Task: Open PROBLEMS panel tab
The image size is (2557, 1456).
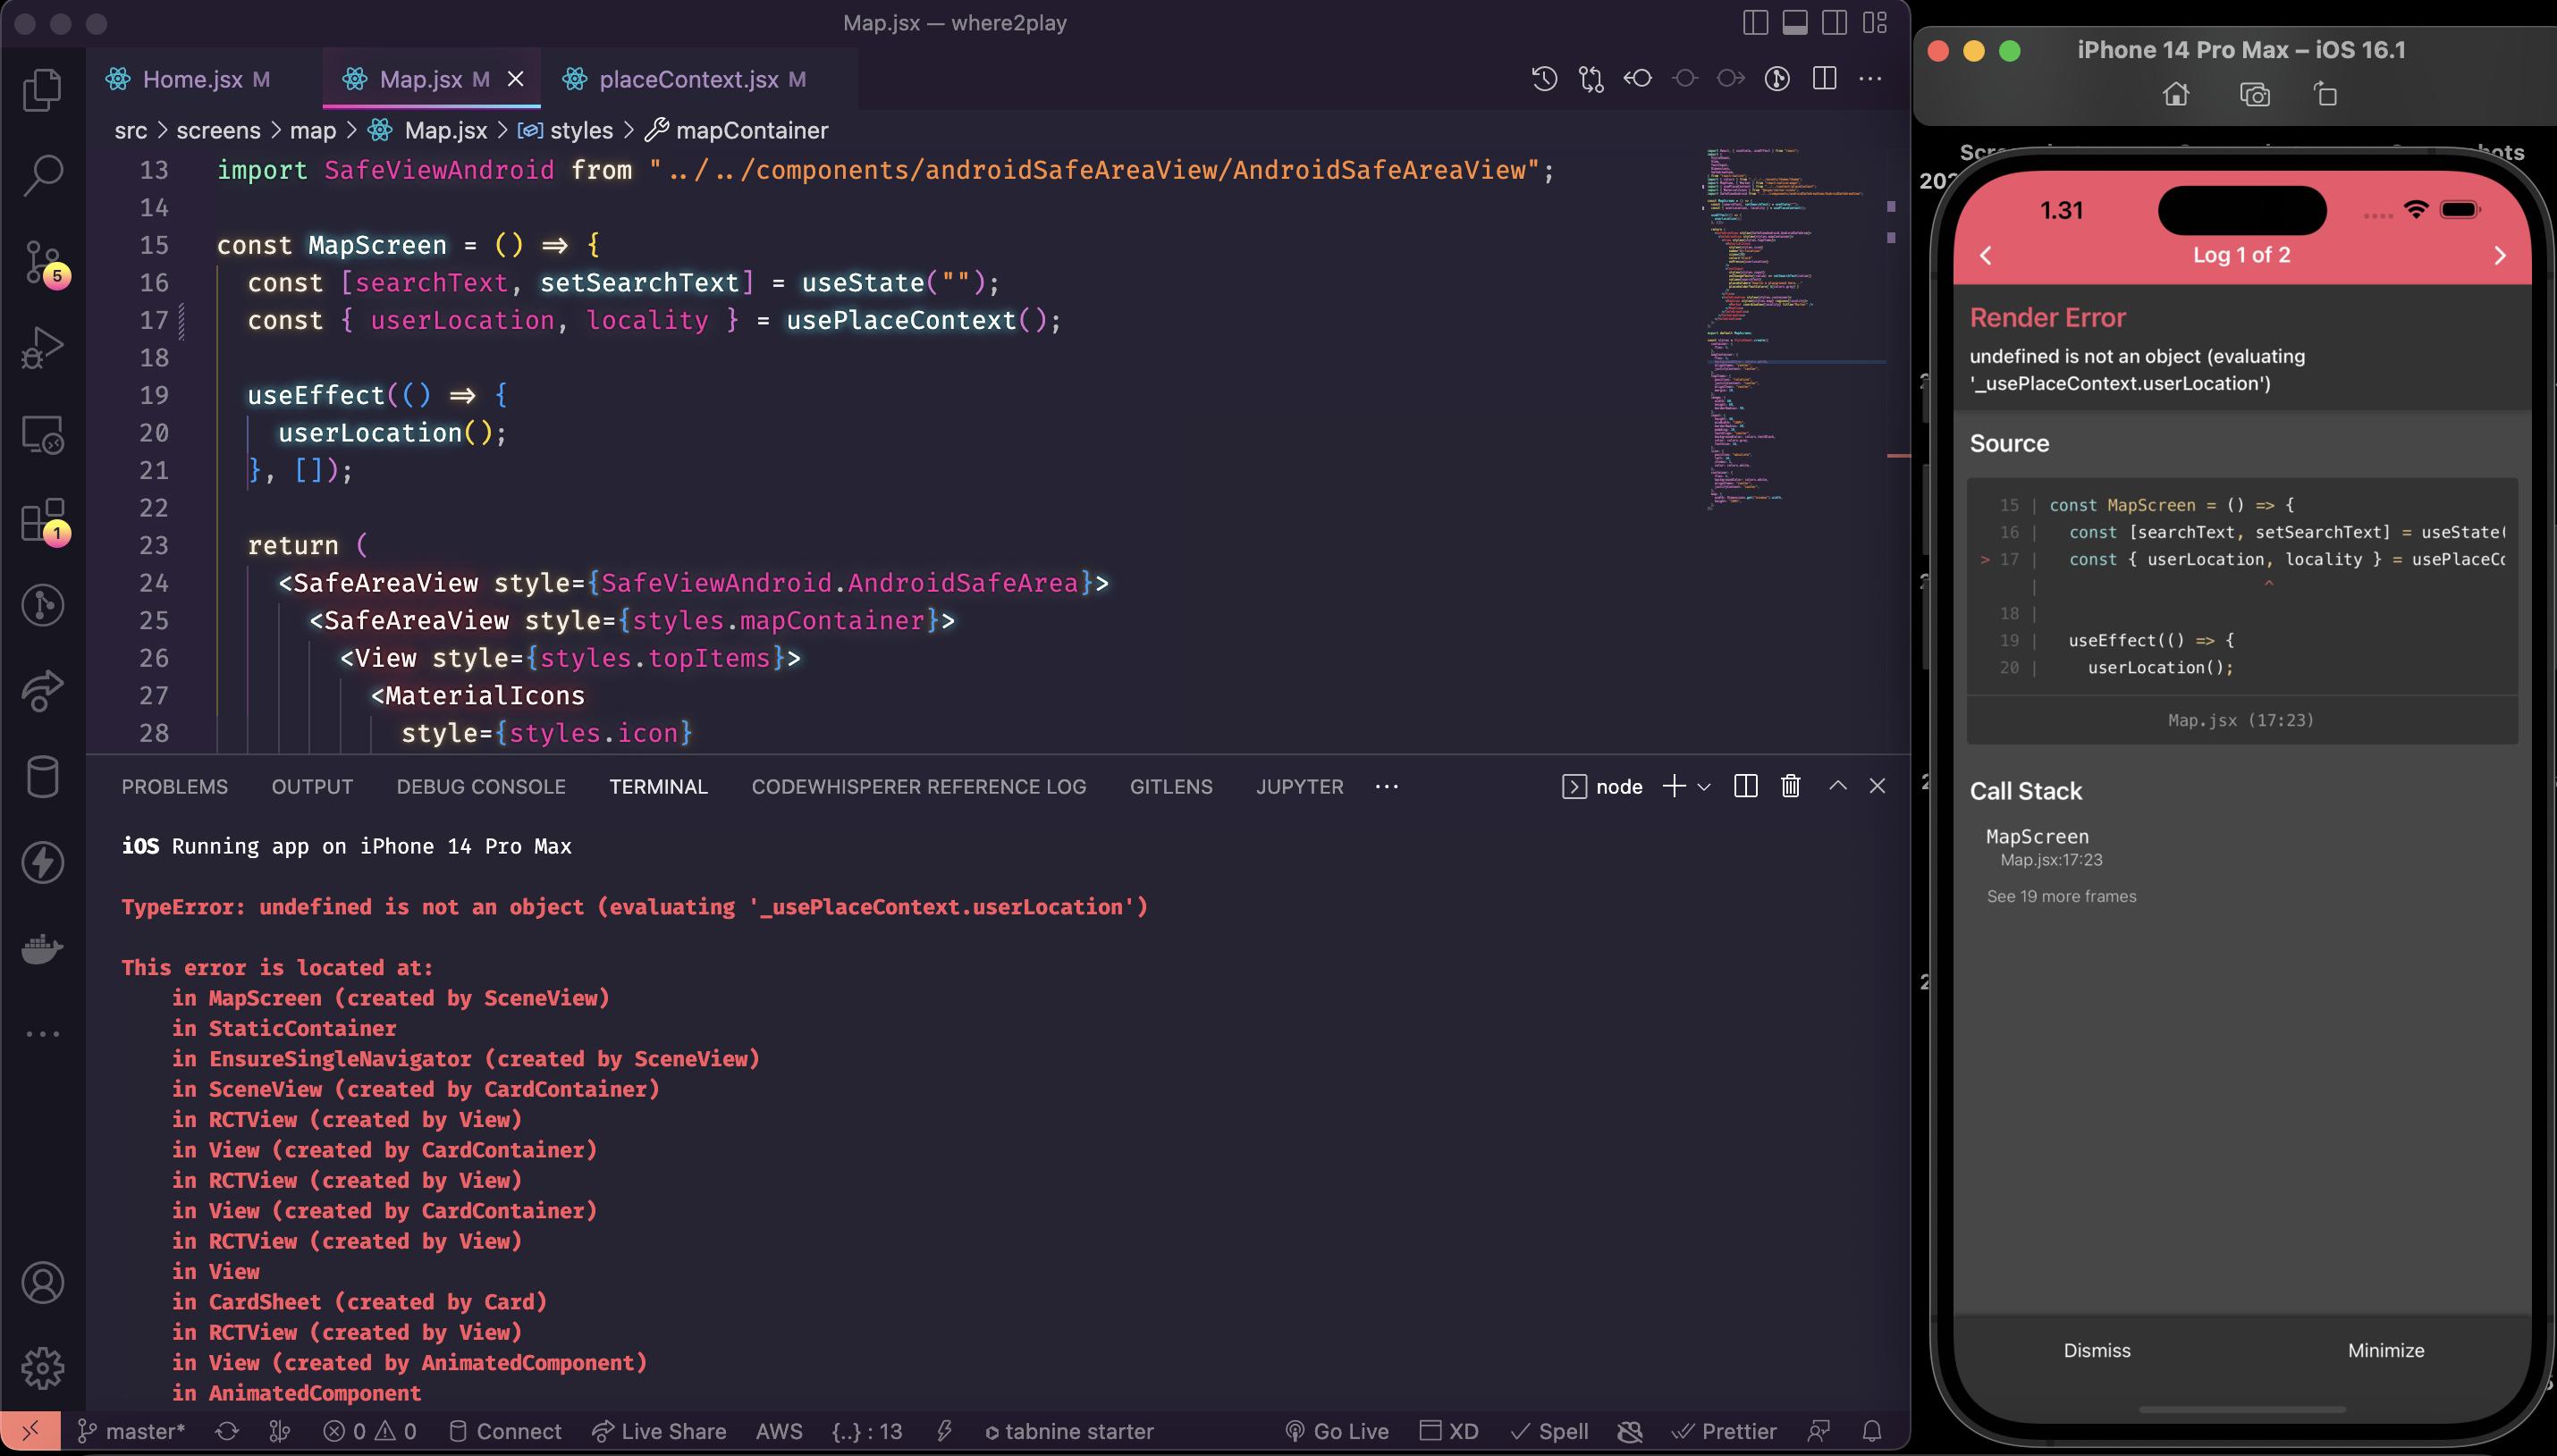Action: tap(175, 787)
